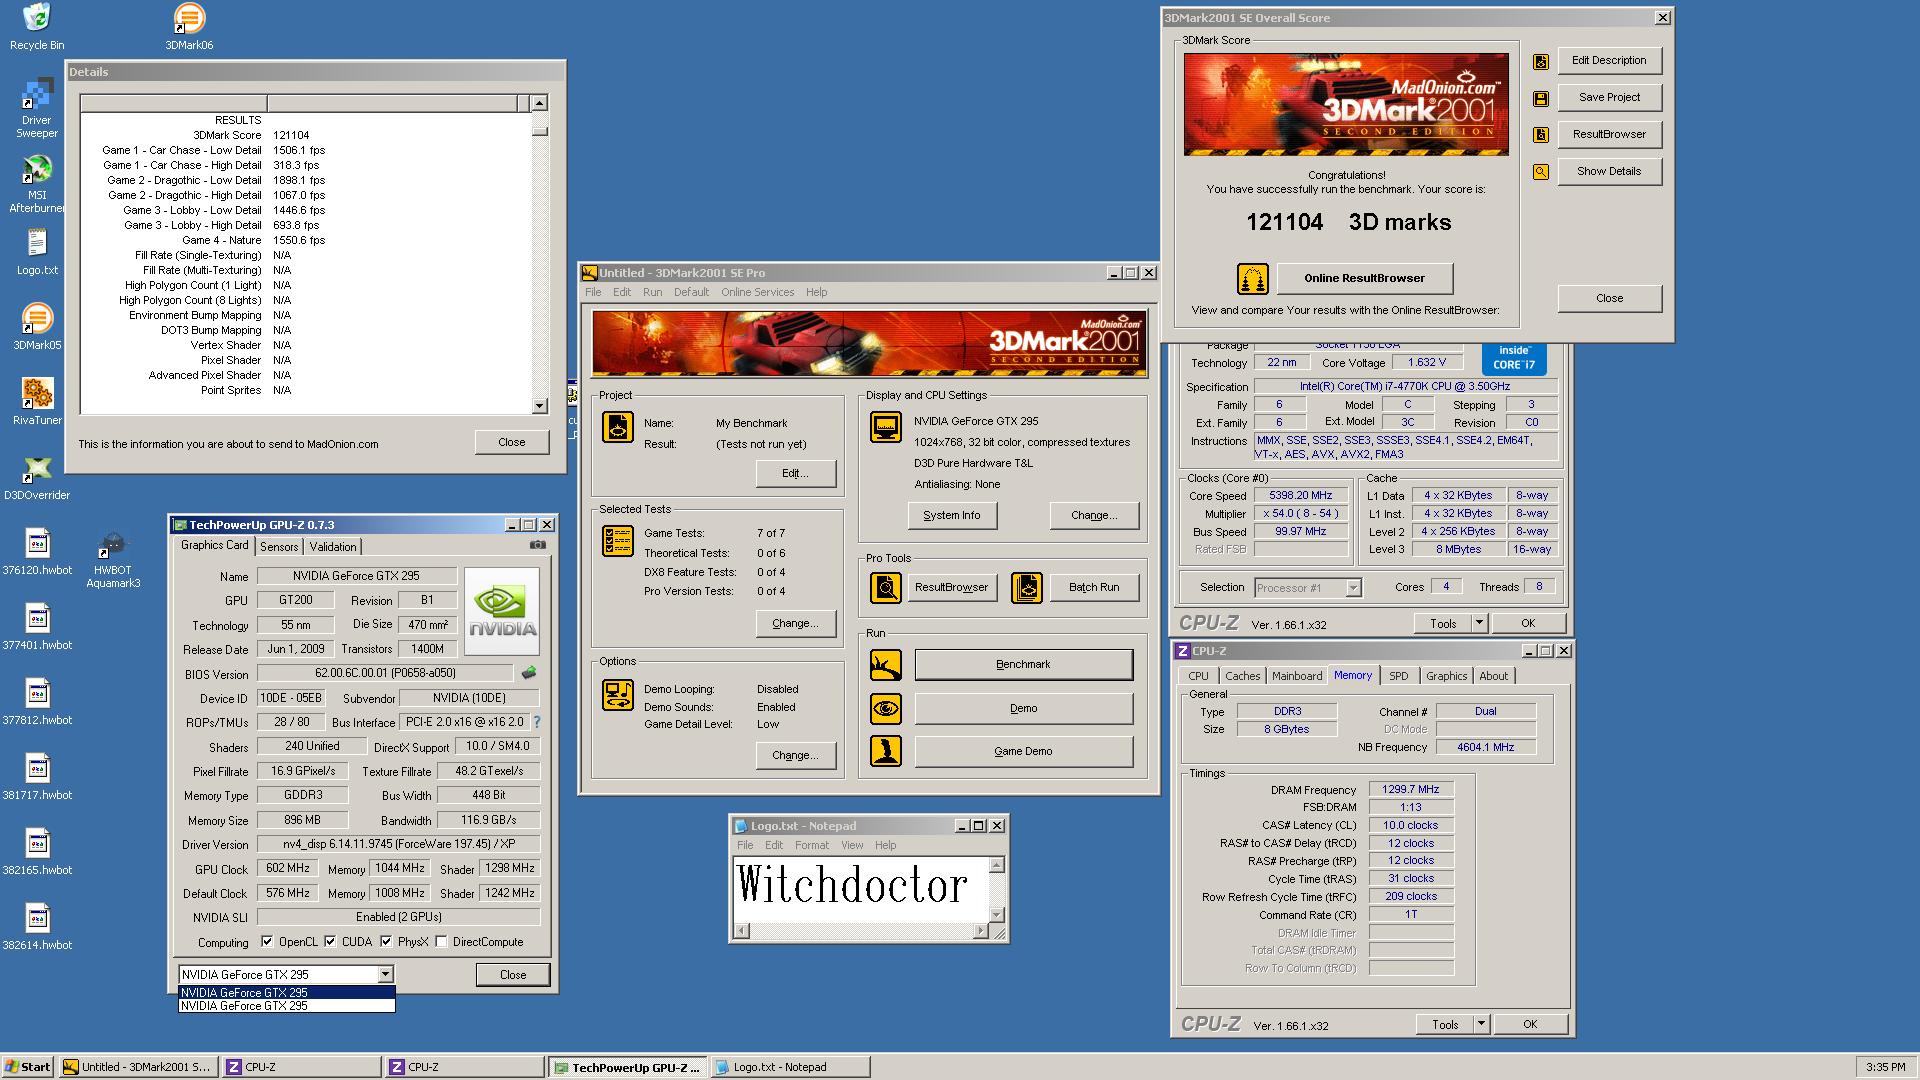Click the ResultBrowser magnifier icon in Pro Tools
The width and height of the screenshot is (1920, 1080).
click(885, 588)
